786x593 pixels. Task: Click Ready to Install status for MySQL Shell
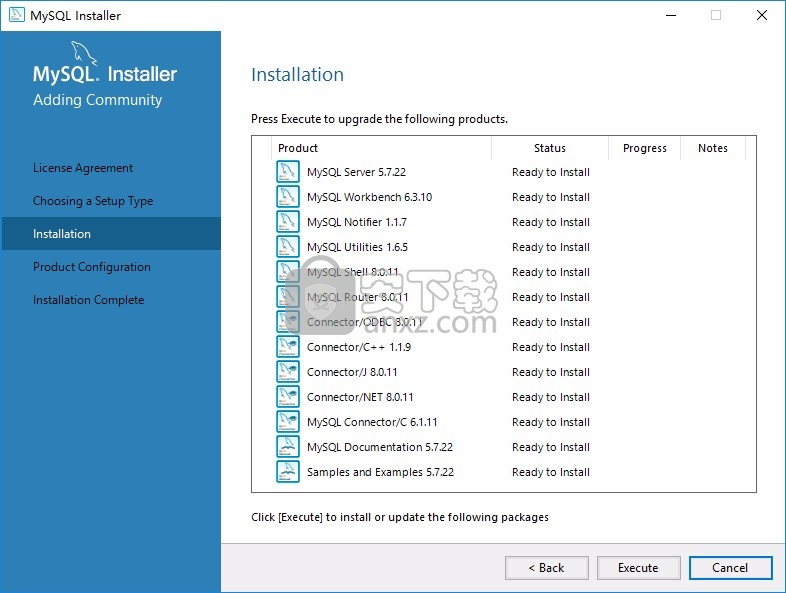click(x=551, y=272)
